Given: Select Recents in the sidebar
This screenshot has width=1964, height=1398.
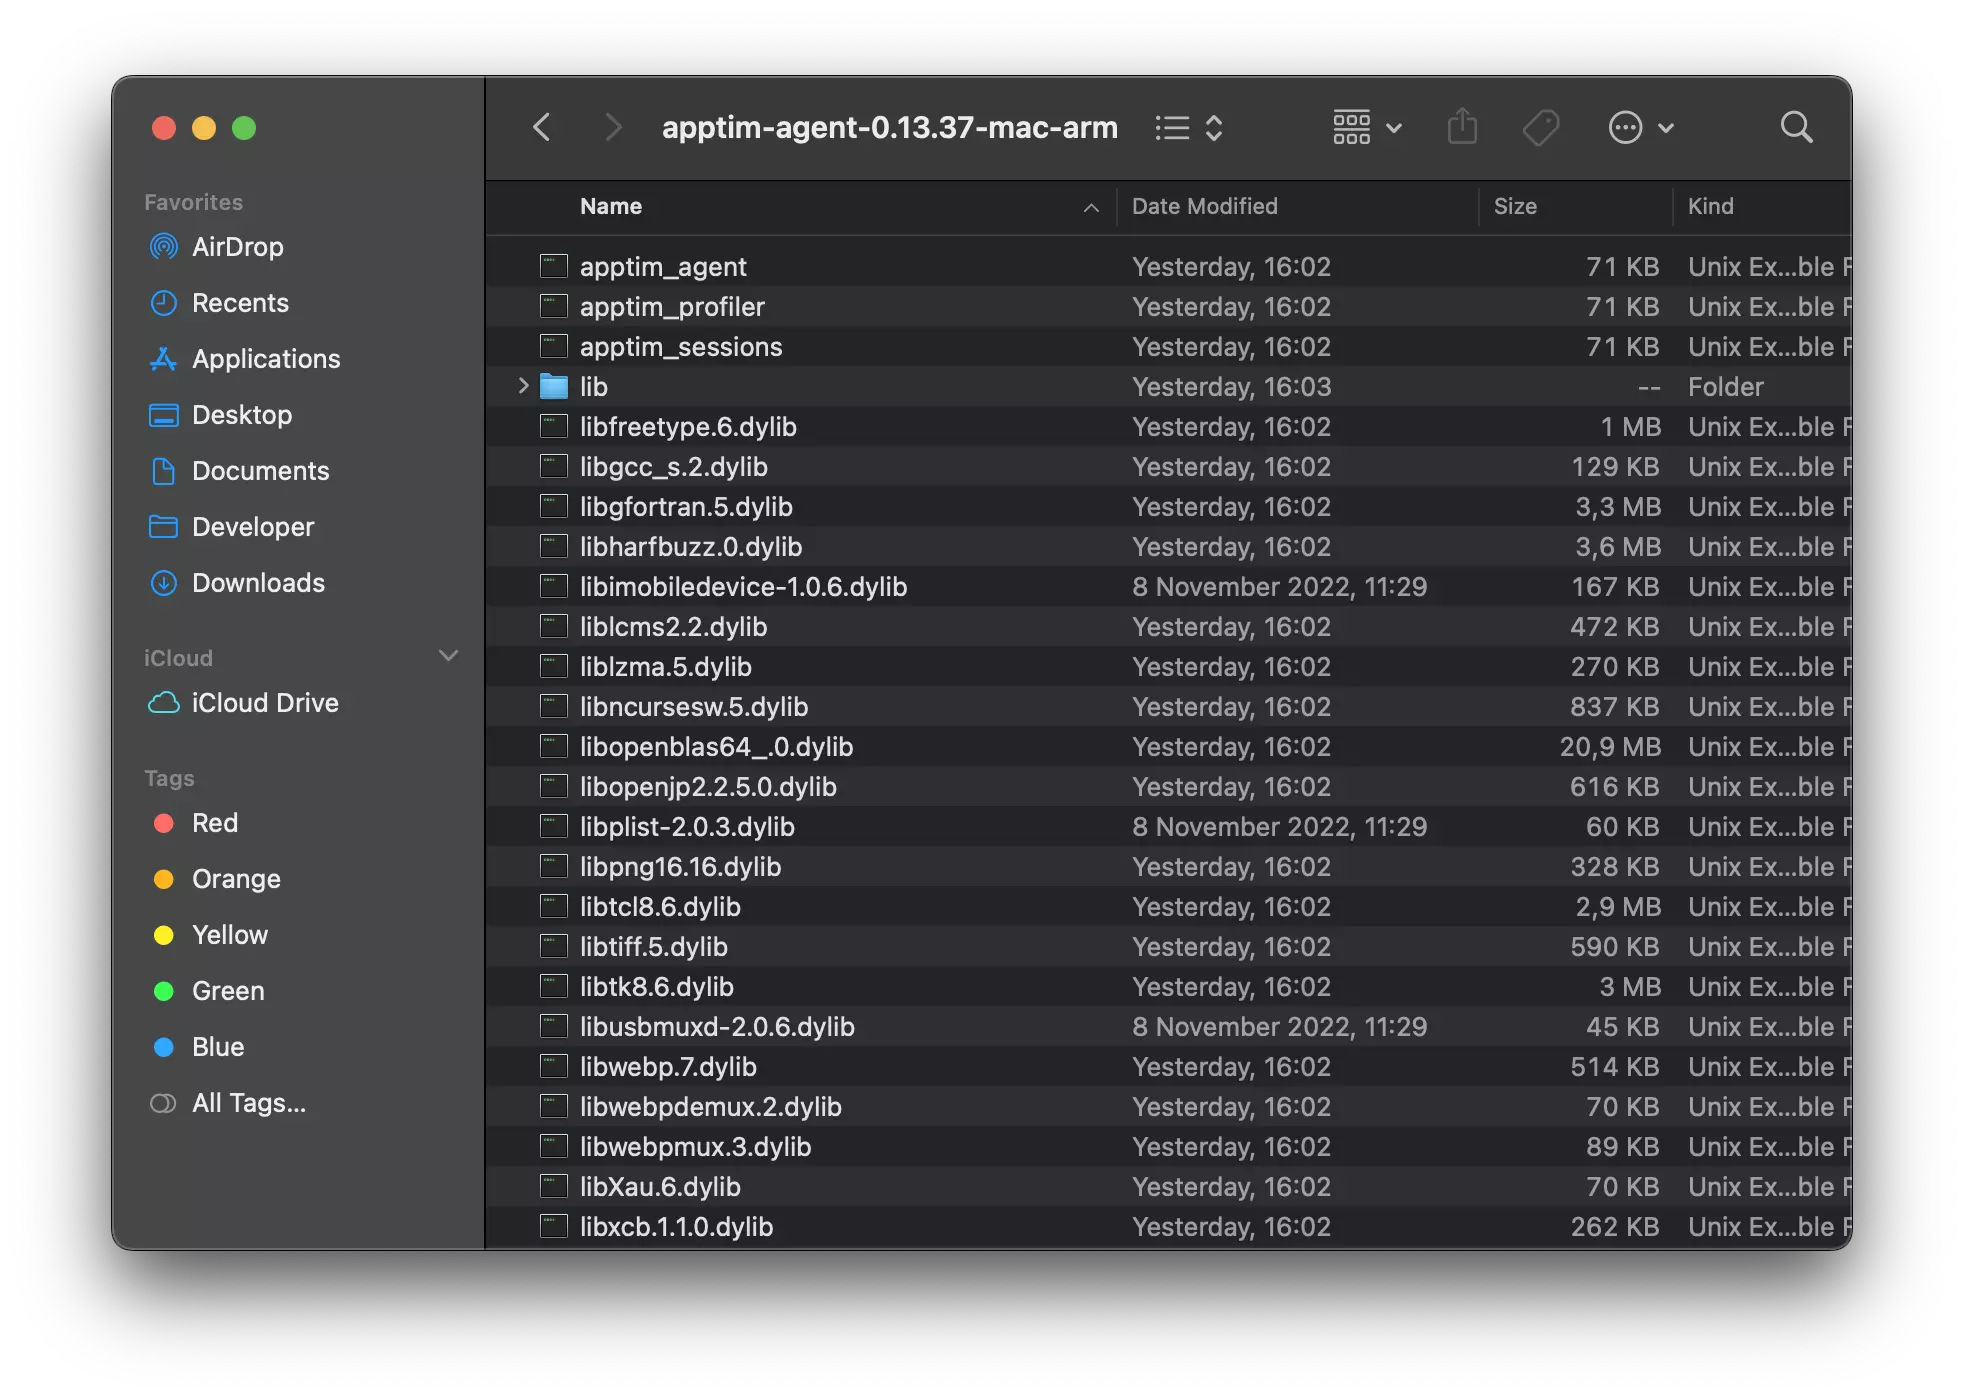Looking at the screenshot, I should [x=240, y=303].
